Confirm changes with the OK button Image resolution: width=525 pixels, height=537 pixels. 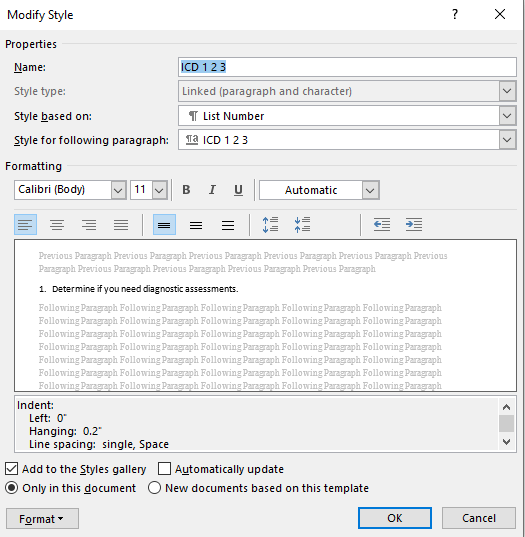pyautogui.click(x=395, y=518)
